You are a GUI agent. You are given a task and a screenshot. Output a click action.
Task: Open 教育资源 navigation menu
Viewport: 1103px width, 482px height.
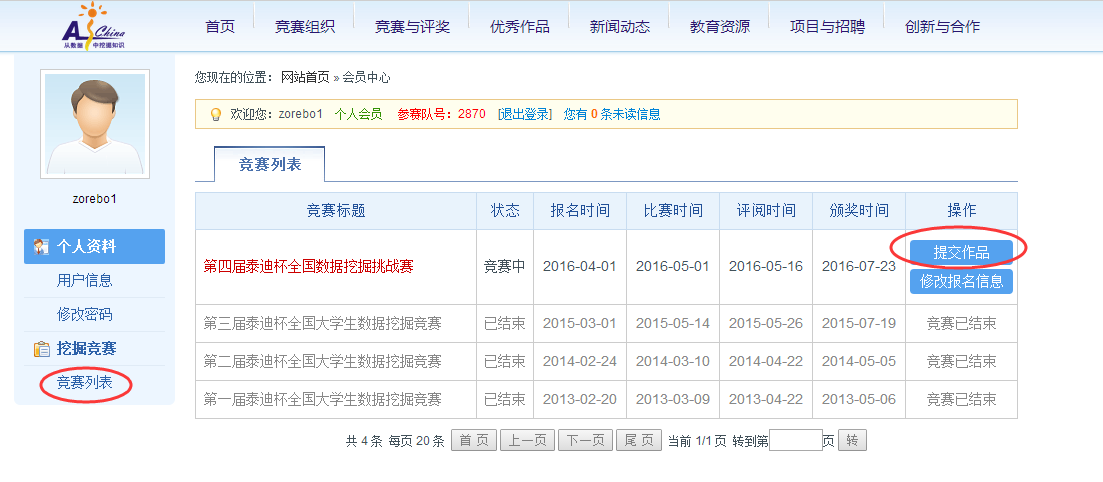point(720,27)
